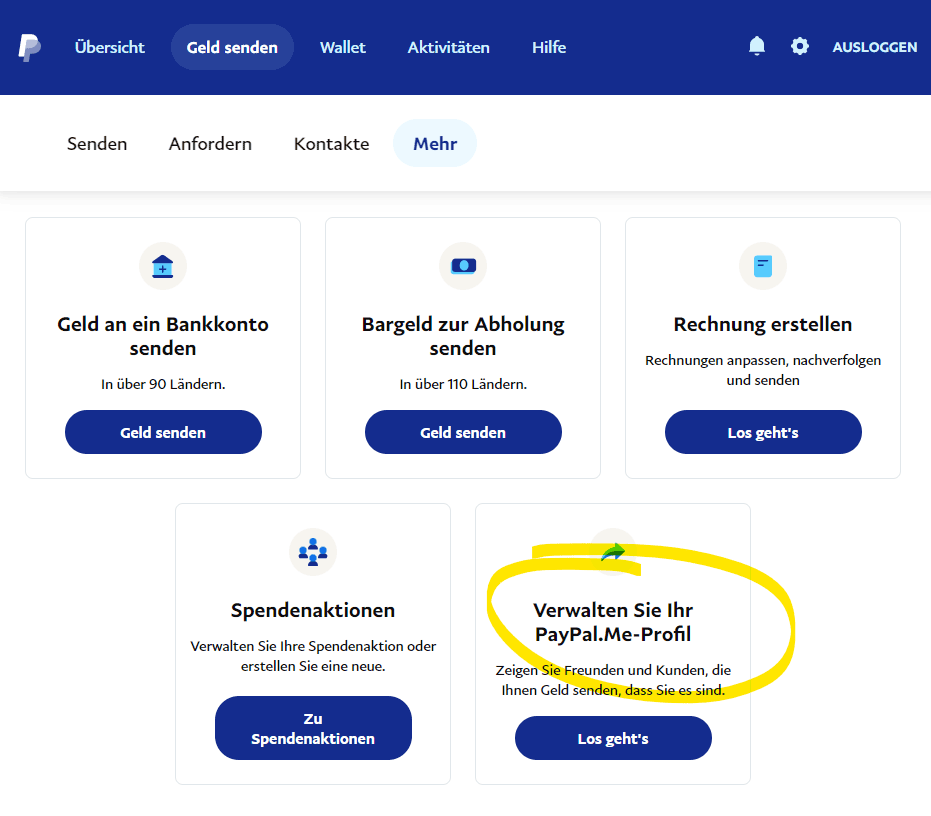Click the green arrow PayPal.Me icon
Image resolution: width=931 pixels, height=816 pixels.
[613, 551]
